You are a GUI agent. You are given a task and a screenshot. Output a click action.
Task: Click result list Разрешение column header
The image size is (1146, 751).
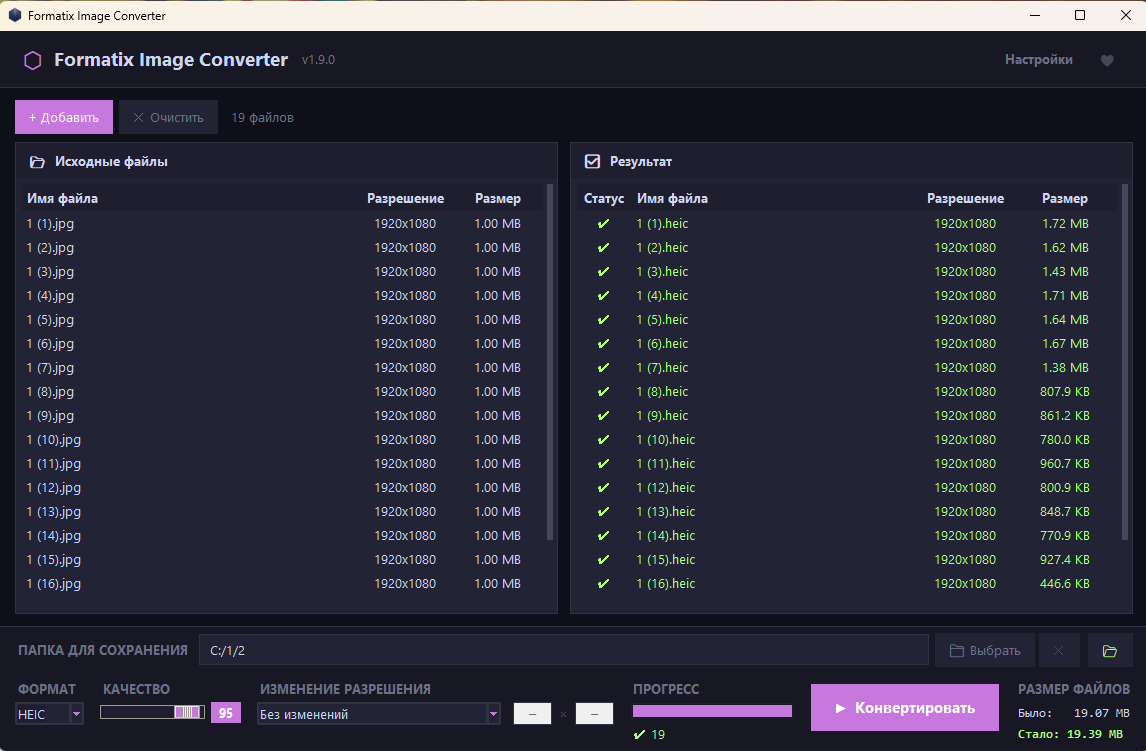(x=965, y=198)
